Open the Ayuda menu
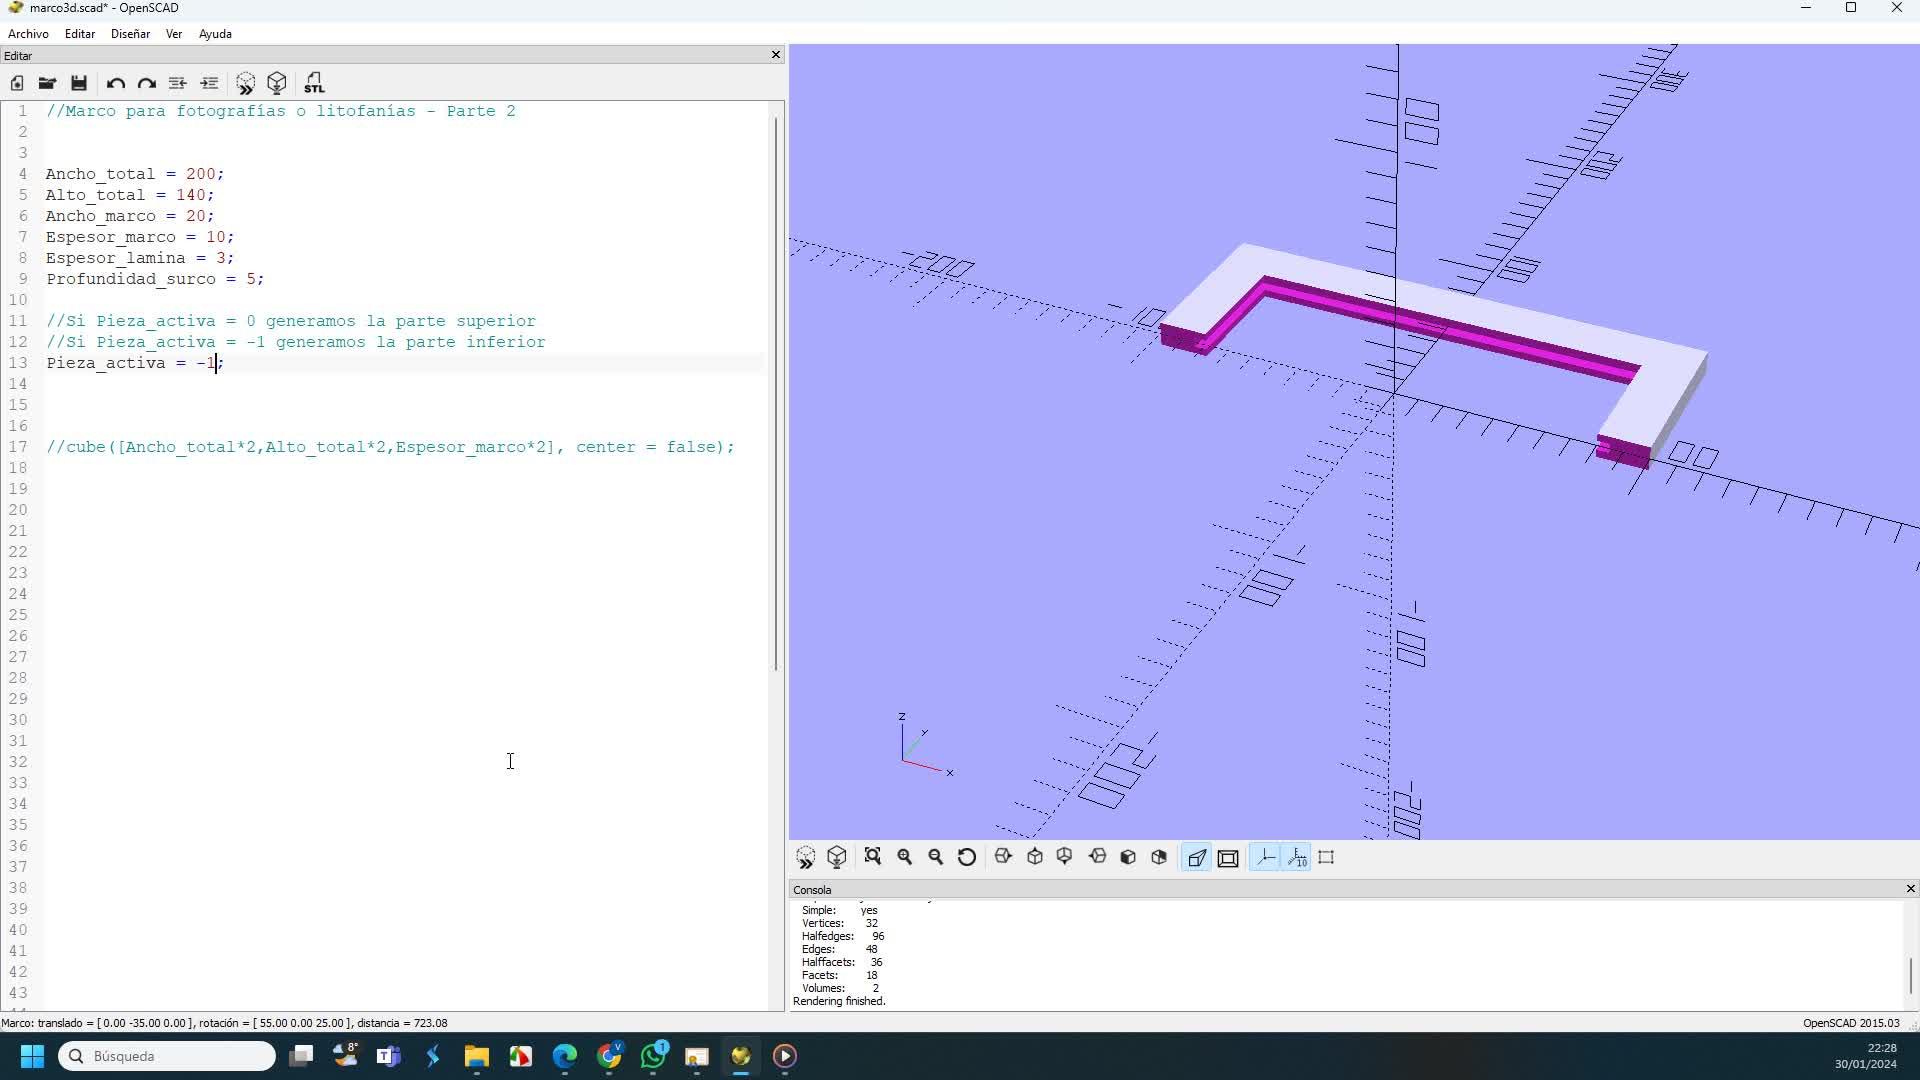 pyautogui.click(x=215, y=34)
